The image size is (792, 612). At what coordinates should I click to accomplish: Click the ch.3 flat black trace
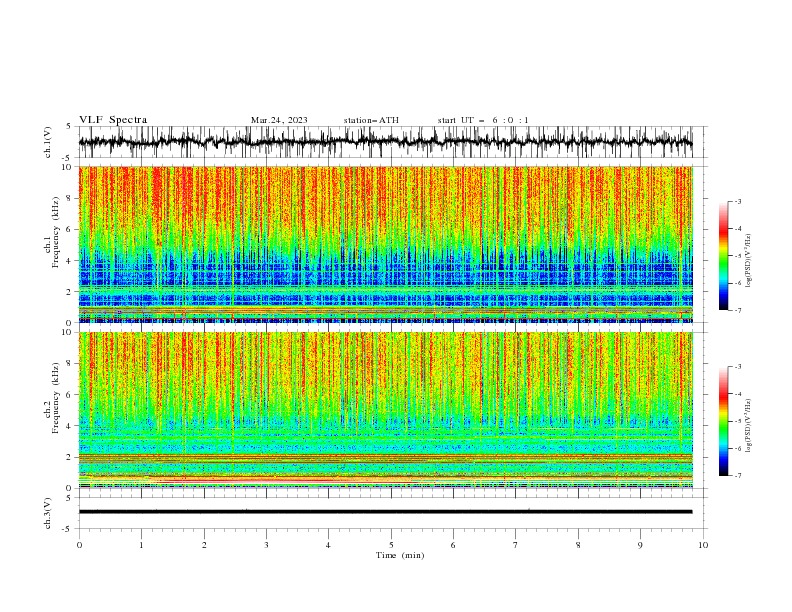click(x=385, y=512)
